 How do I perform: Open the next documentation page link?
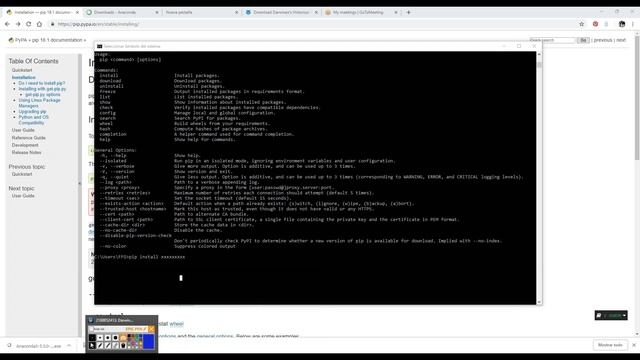pos(621,40)
